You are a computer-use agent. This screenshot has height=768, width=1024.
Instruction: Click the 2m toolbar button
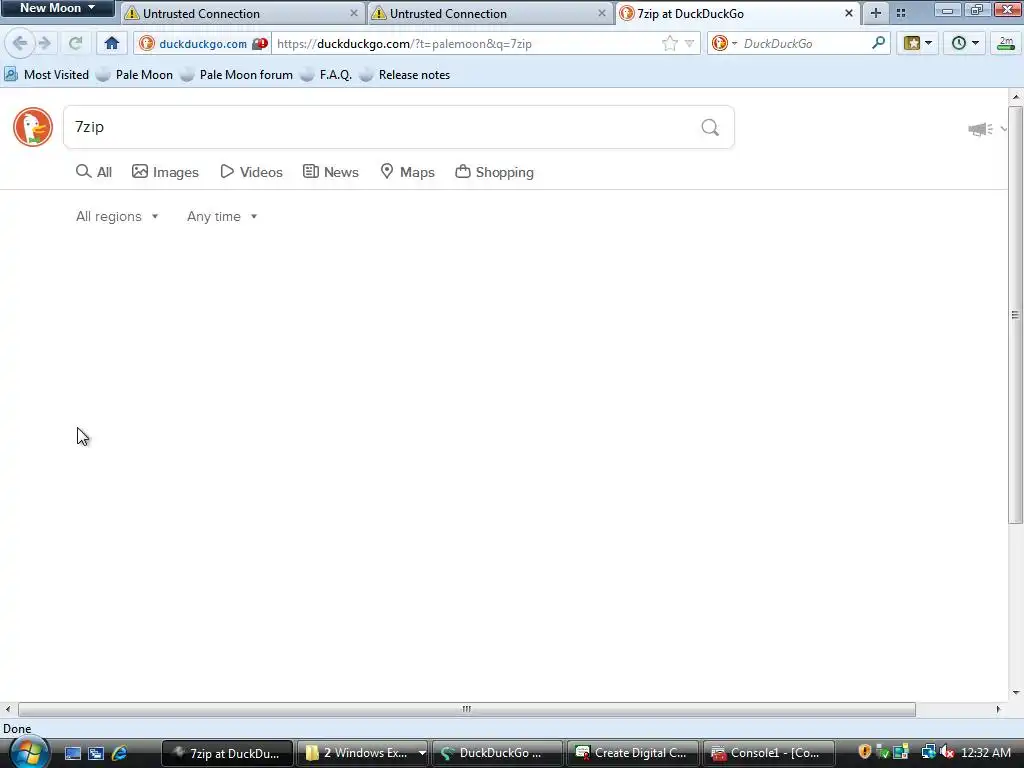coord(1006,44)
